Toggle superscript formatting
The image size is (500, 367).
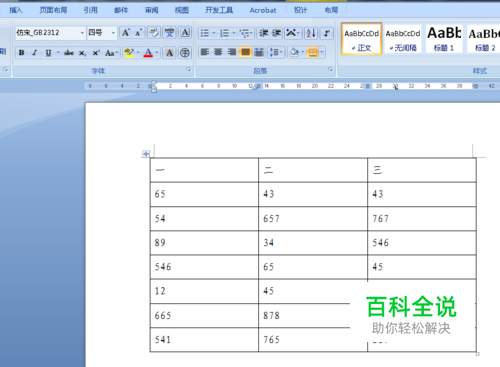coord(96,53)
